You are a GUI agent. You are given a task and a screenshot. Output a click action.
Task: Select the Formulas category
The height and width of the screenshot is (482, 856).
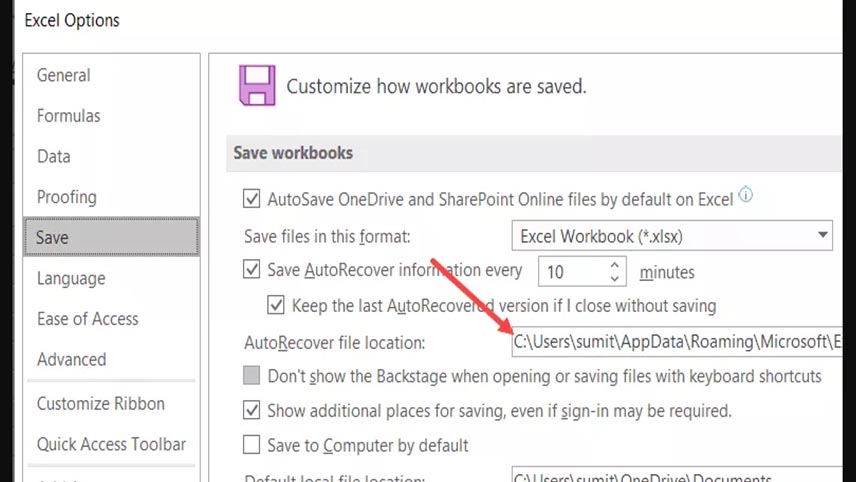[x=69, y=116]
